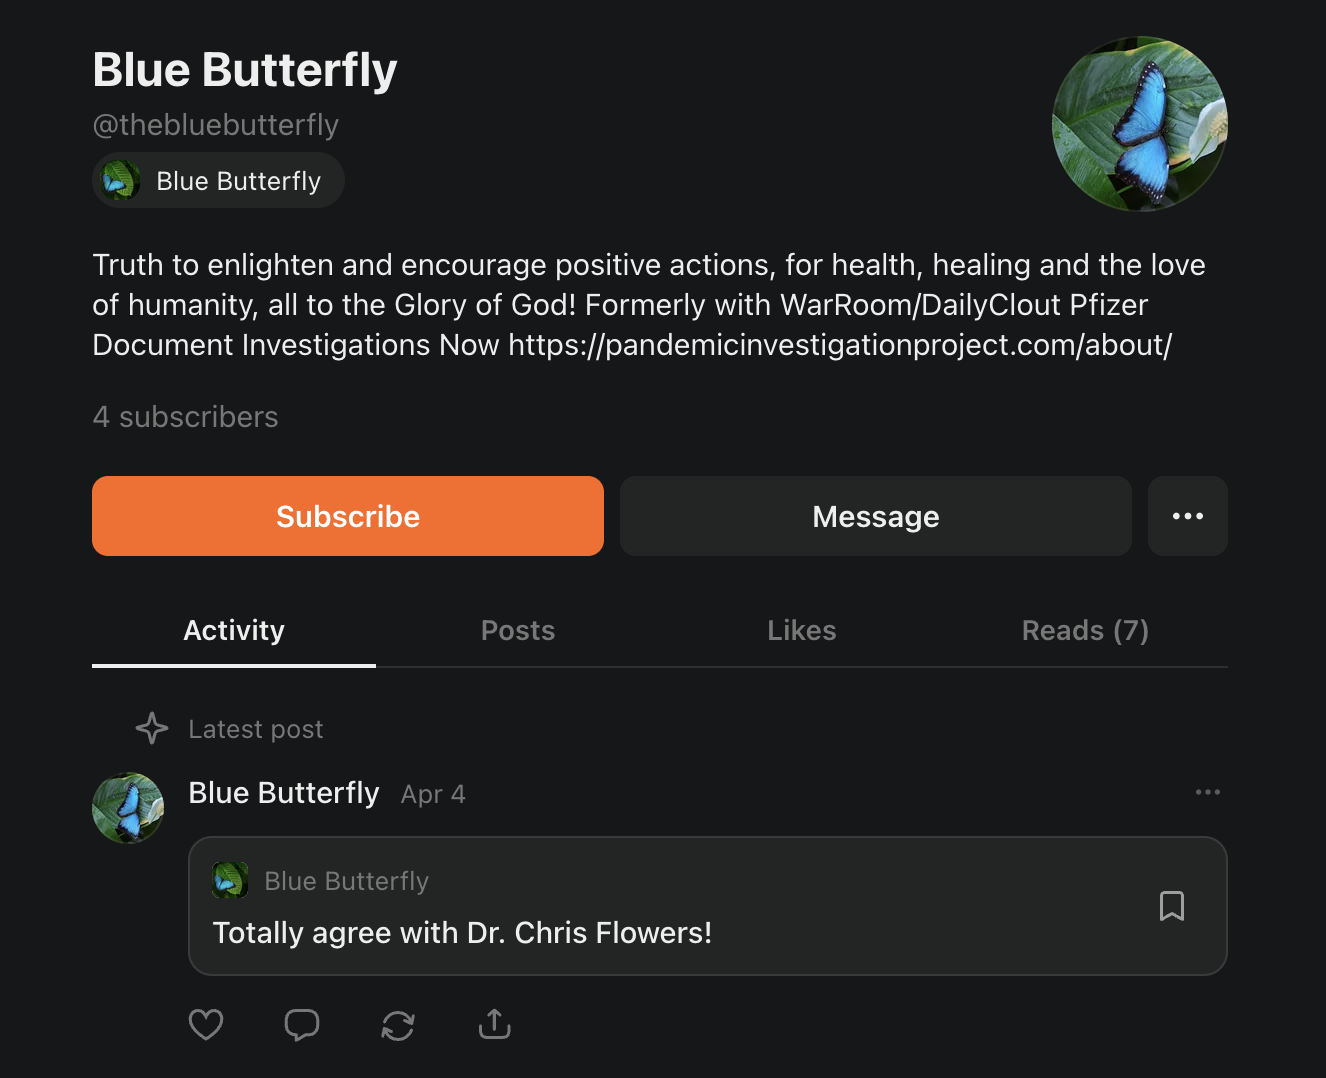Click the large butterfly profile picture
Image resolution: width=1326 pixels, height=1078 pixels.
click(x=1139, y=124)
